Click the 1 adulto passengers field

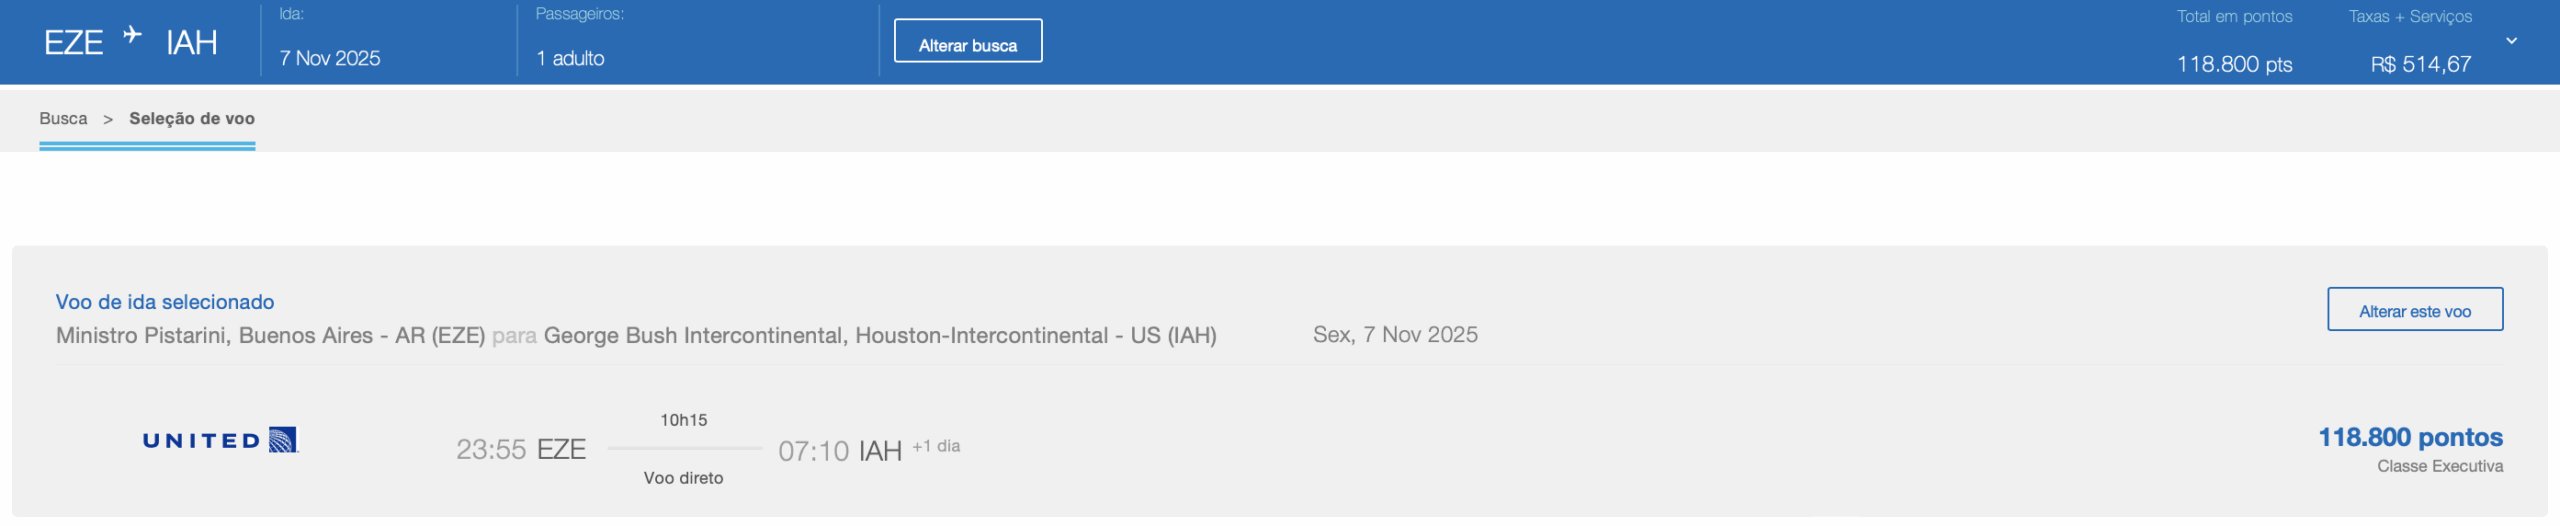pos(570,59)
